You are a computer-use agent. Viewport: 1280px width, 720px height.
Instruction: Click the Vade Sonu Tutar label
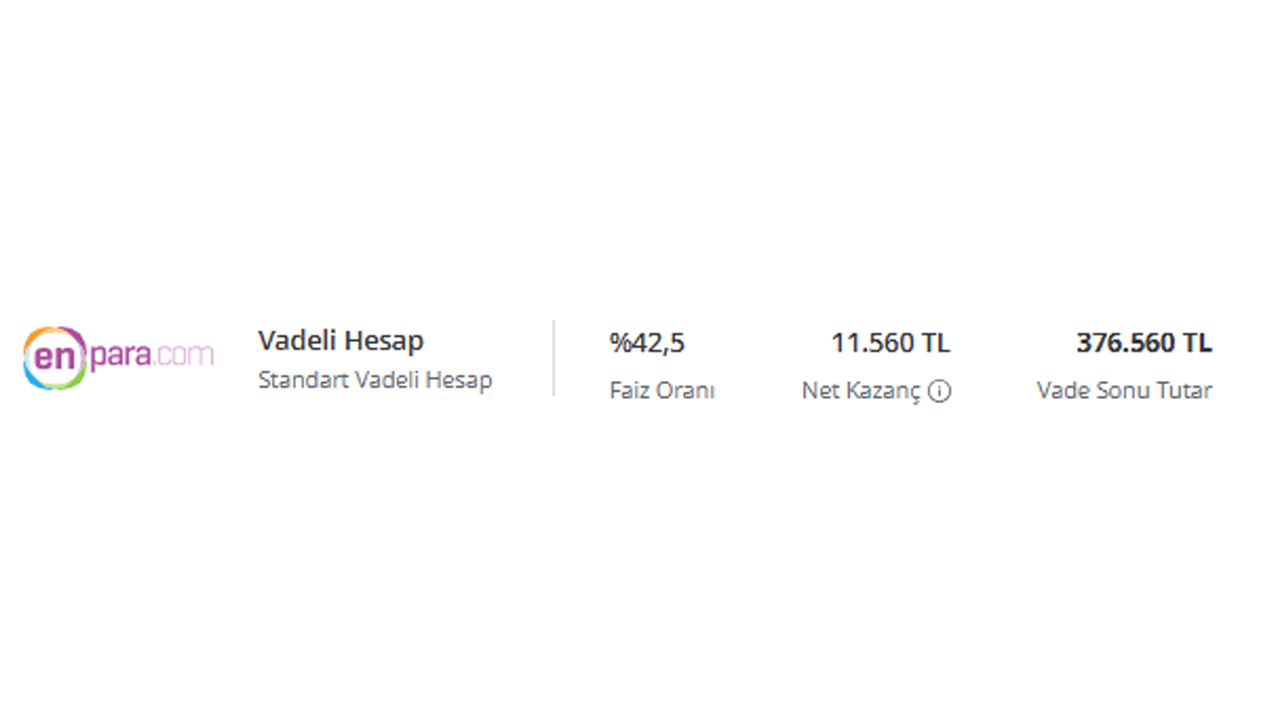click(1124, 391)
